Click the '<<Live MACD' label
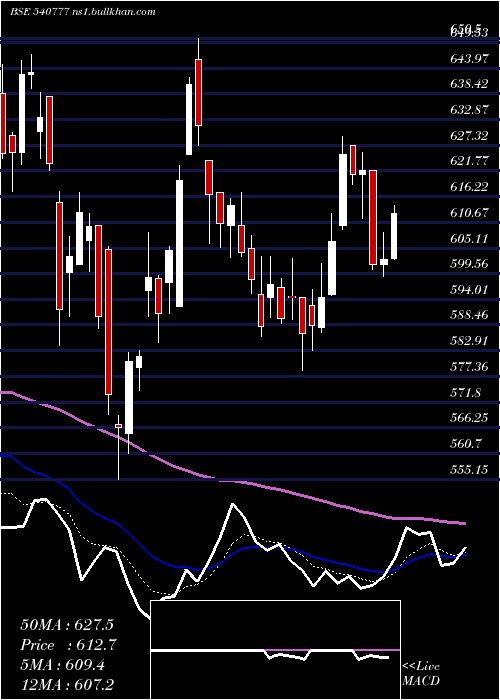Viewport: 500px width, 700px height. 421,674
